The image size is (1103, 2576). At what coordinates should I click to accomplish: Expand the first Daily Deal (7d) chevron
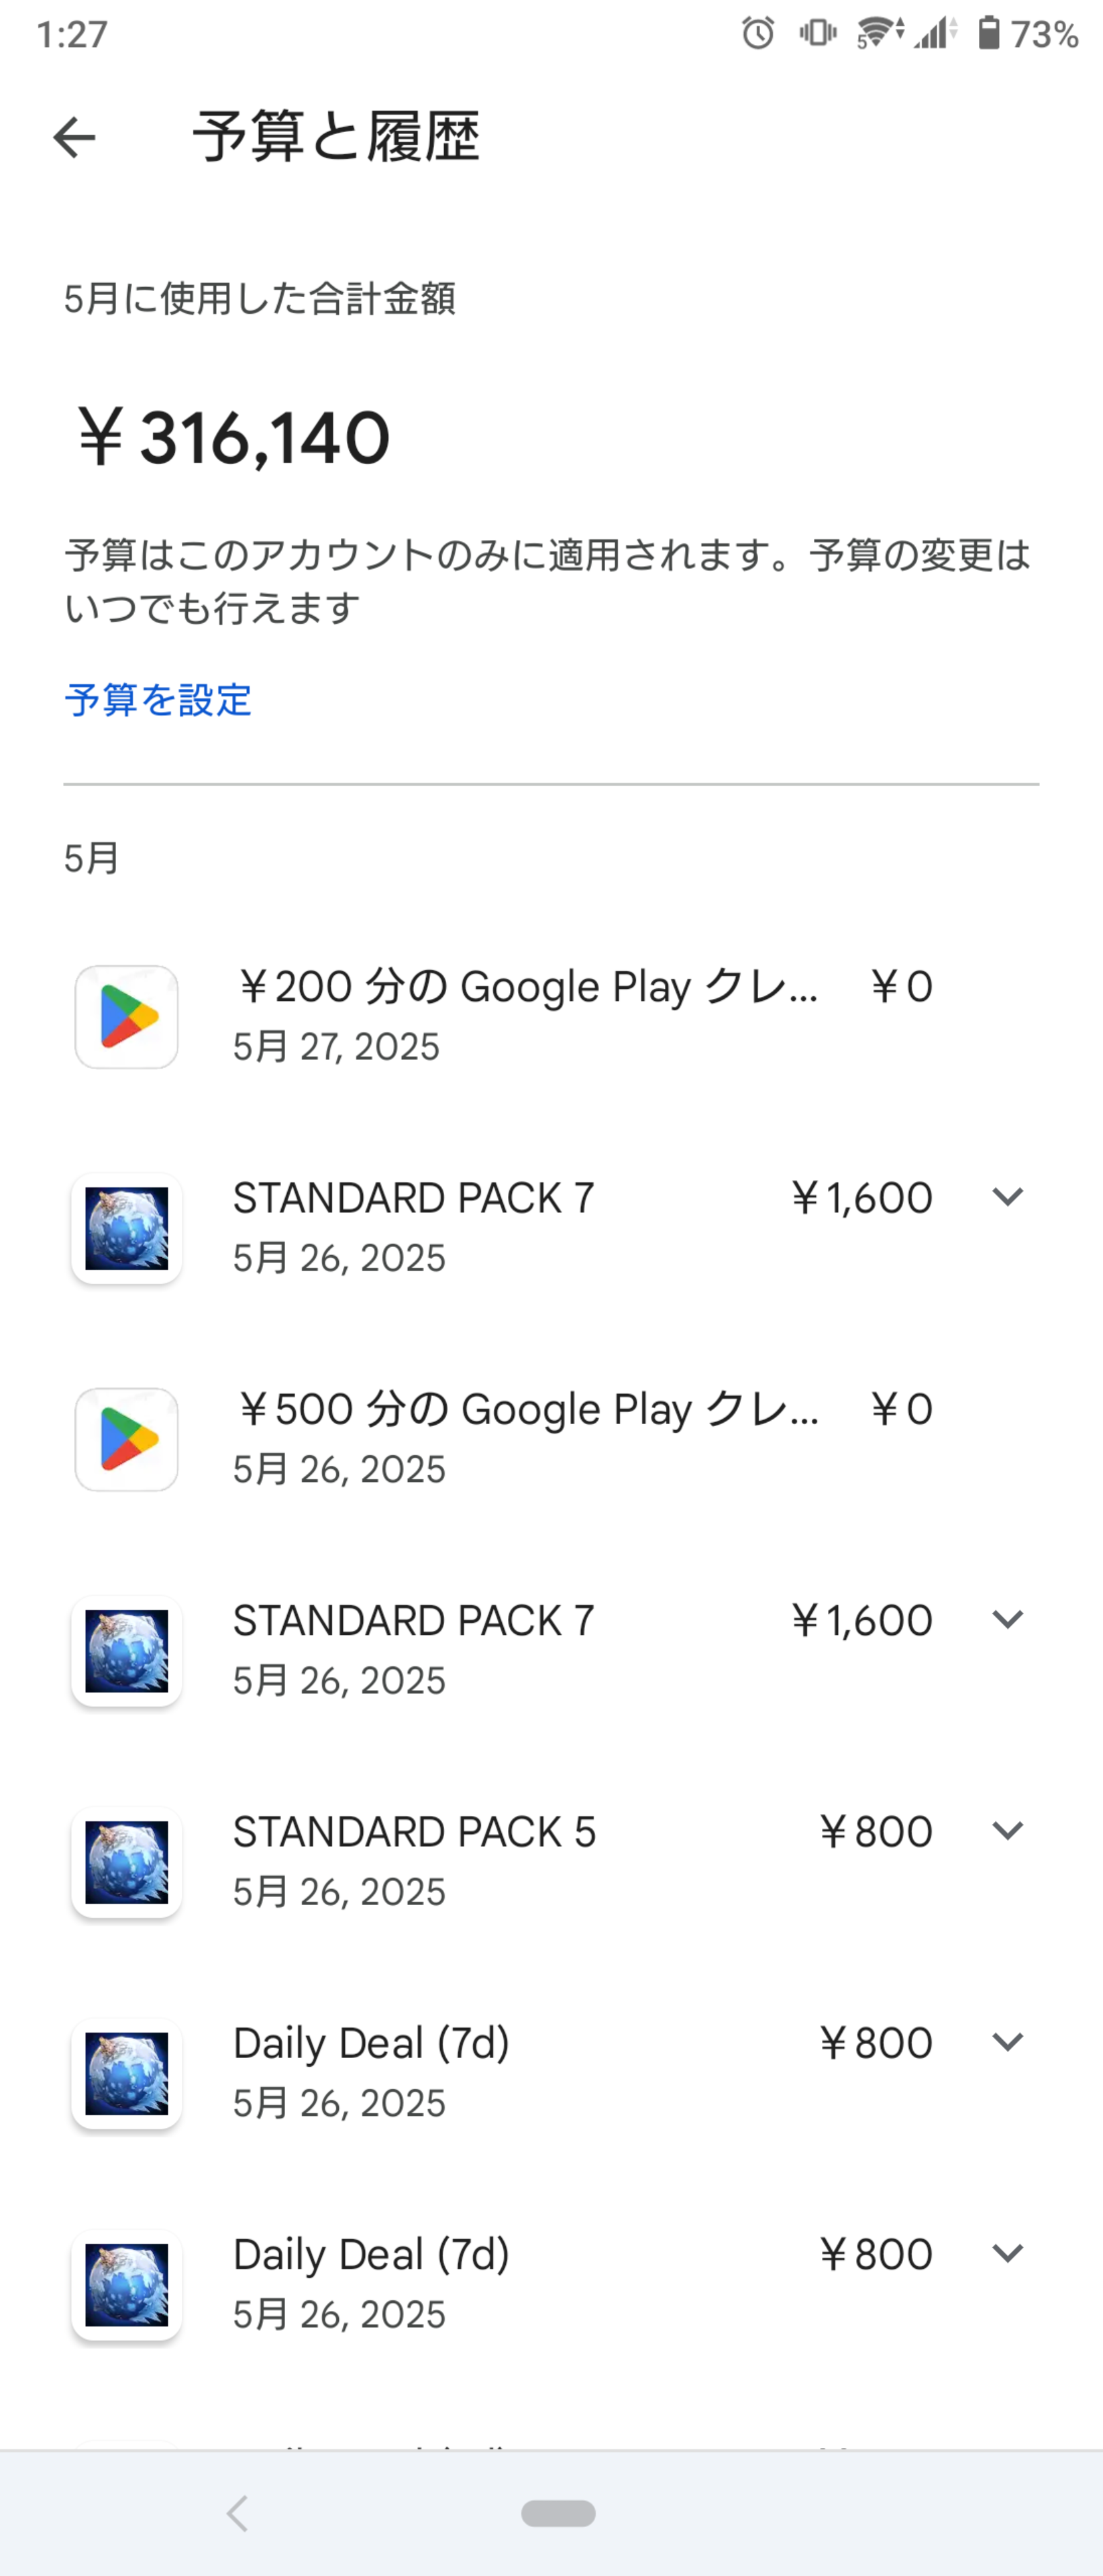pos(1007,2041)
